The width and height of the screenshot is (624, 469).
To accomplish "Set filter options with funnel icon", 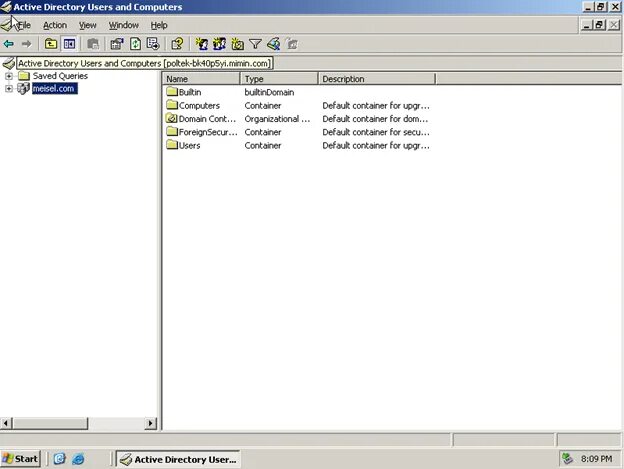I will pyautogui.click(x=255, y=44).
